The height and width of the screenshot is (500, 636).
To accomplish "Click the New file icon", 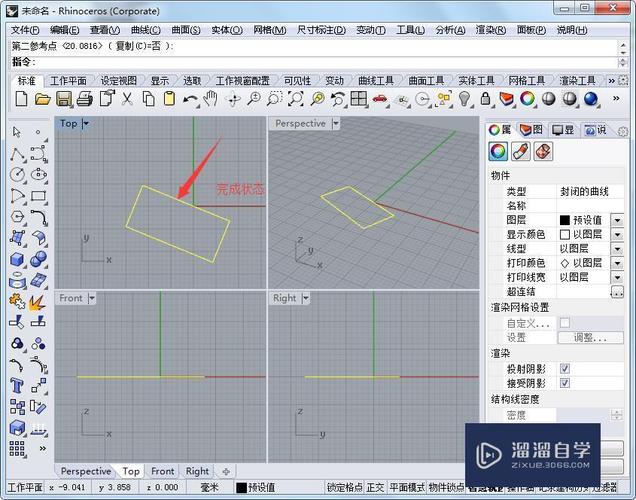I will click(x=21, y=99).
